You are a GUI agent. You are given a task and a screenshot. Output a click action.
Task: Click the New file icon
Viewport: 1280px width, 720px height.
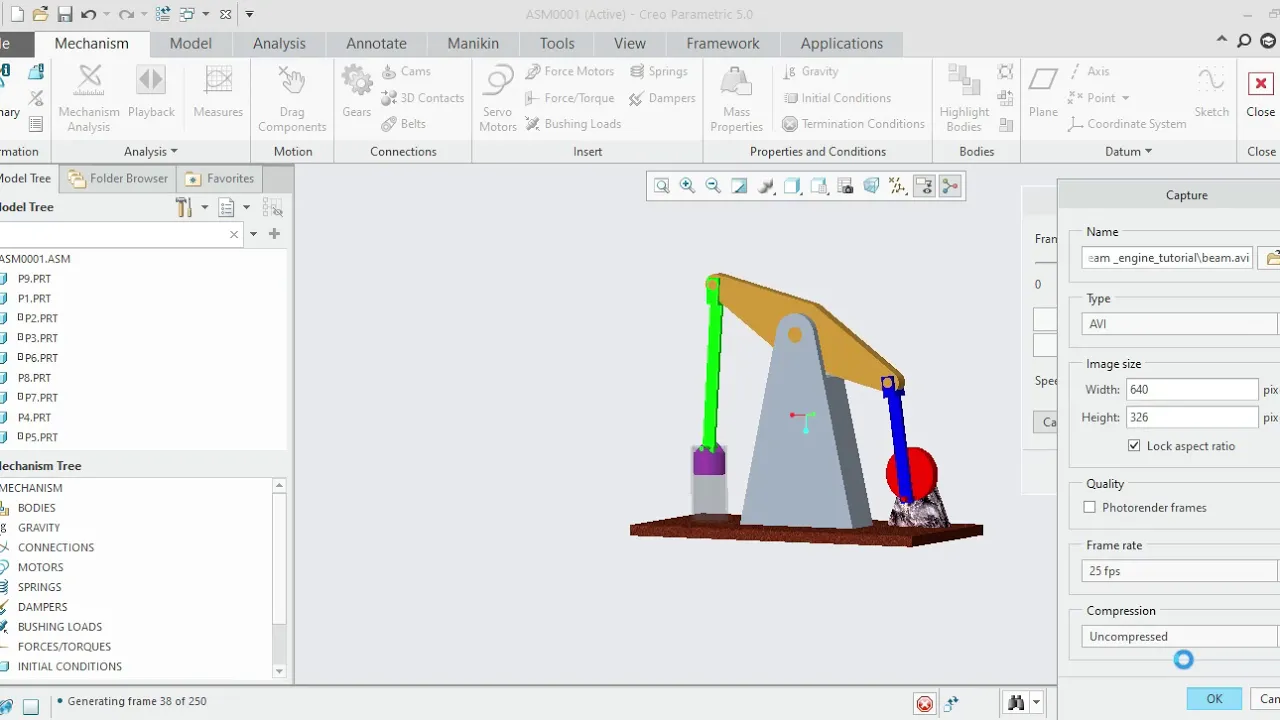pyautogui.click(x=16, y=14)
